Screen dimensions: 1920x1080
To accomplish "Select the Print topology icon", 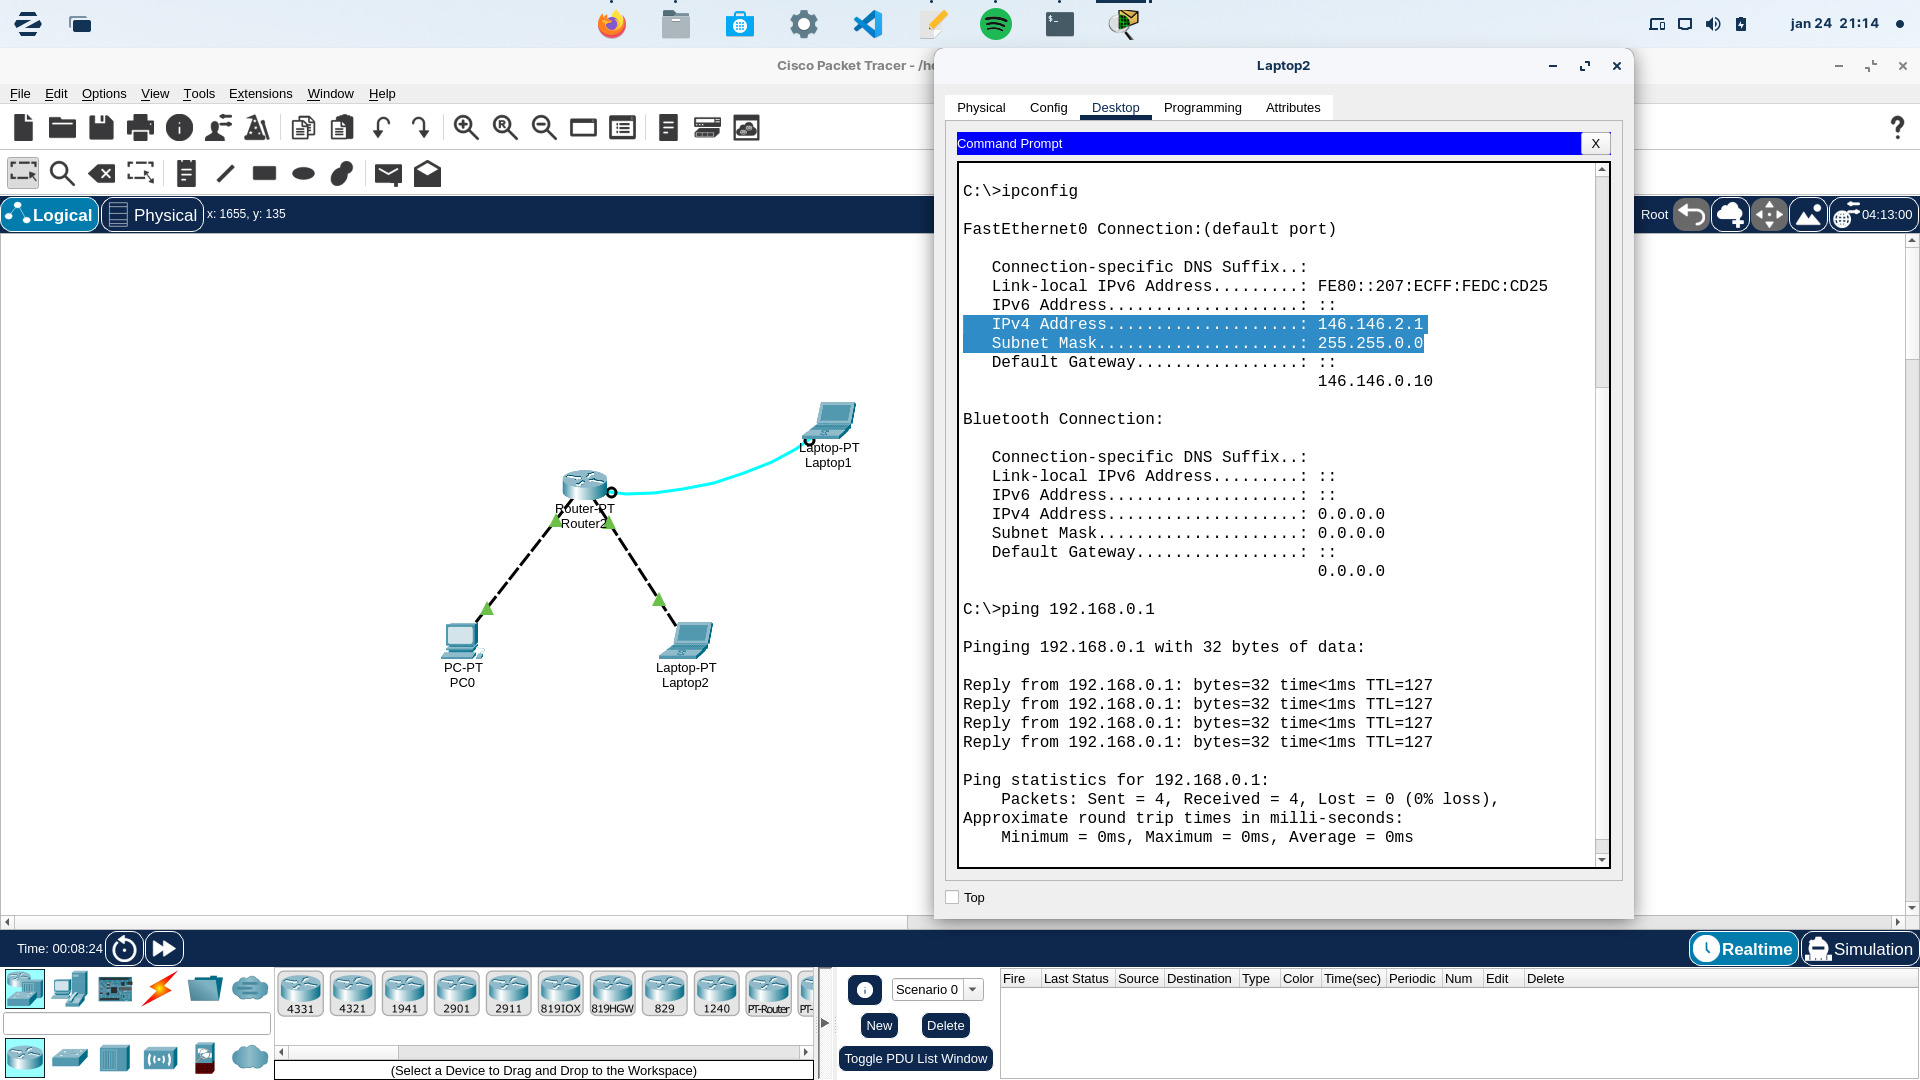I will (x=140, y=127).
